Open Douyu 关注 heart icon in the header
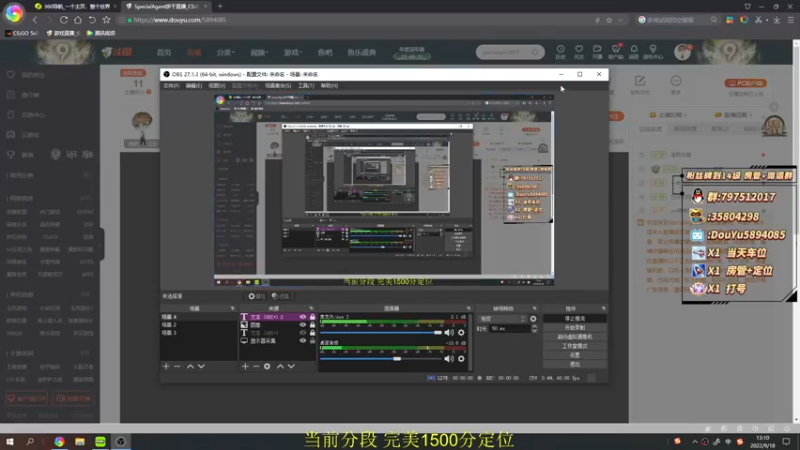This screenshot has height=450, width=800. click(x=579, y=52)
